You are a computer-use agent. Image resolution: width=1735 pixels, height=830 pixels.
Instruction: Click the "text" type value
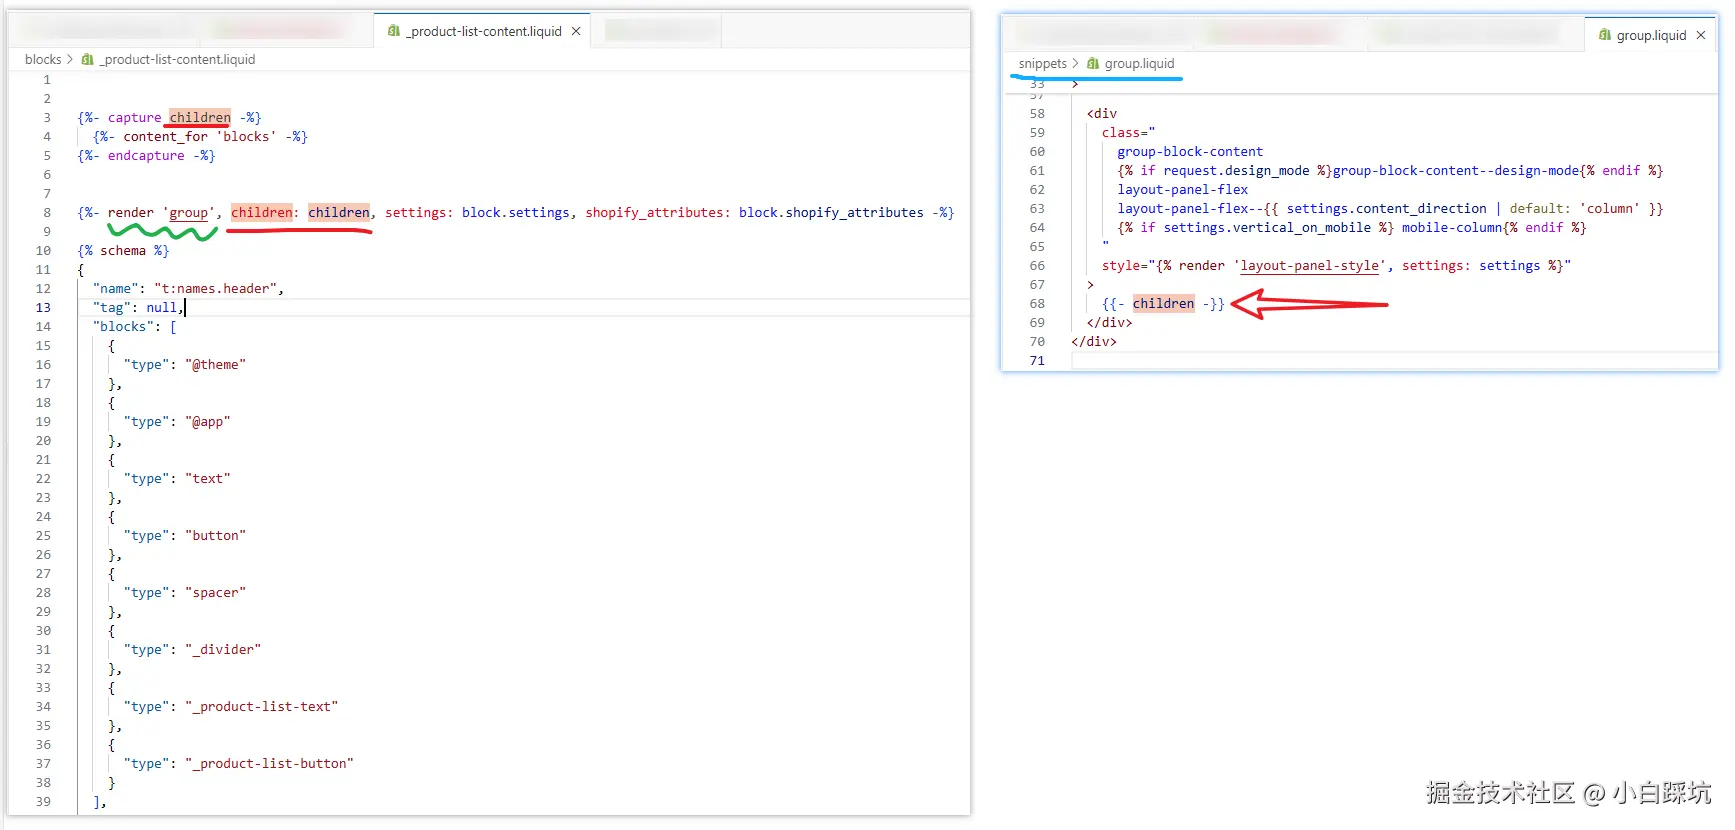point(208,478)
